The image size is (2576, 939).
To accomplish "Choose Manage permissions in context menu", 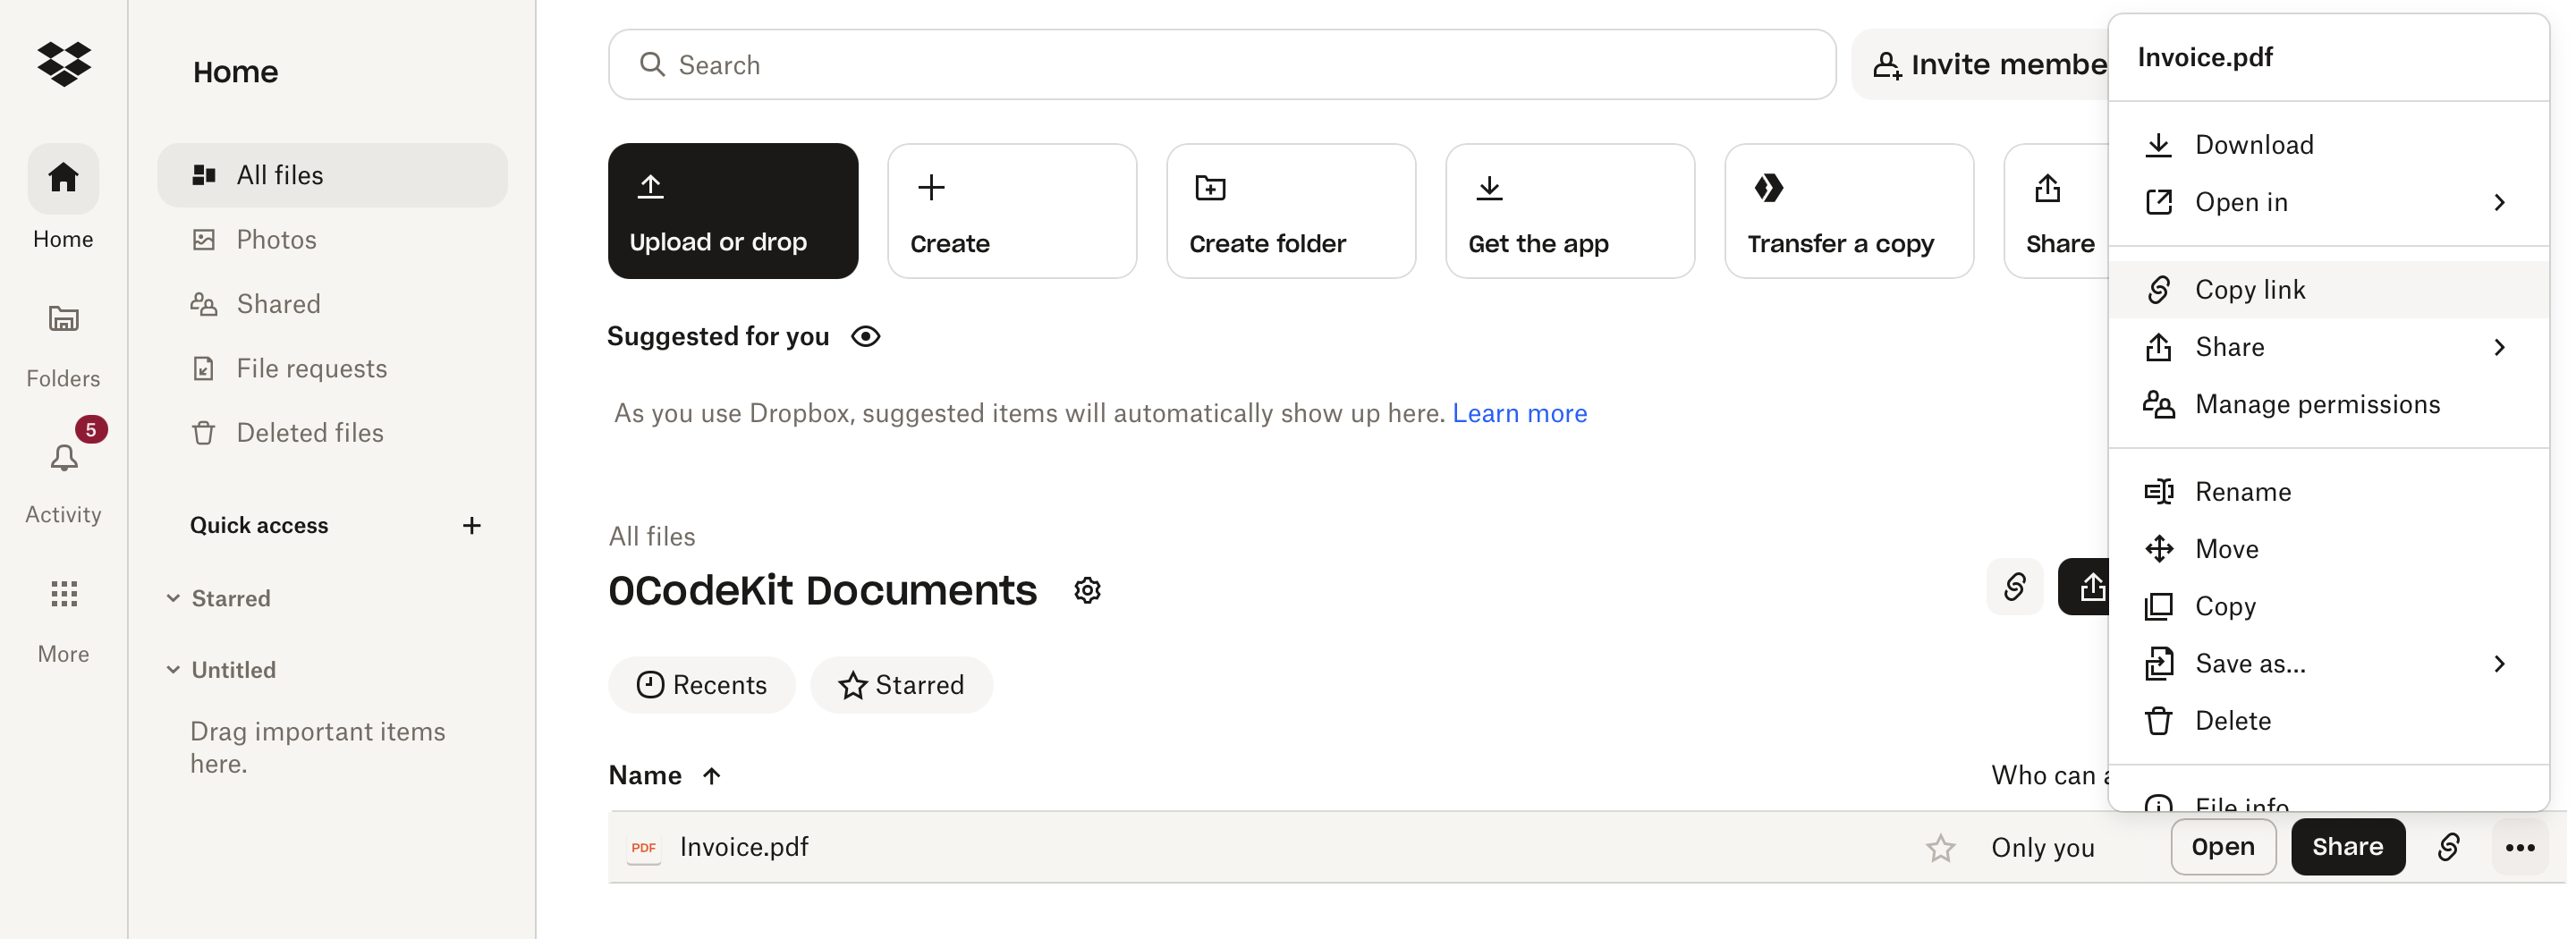I will (x=2327, y=404).
